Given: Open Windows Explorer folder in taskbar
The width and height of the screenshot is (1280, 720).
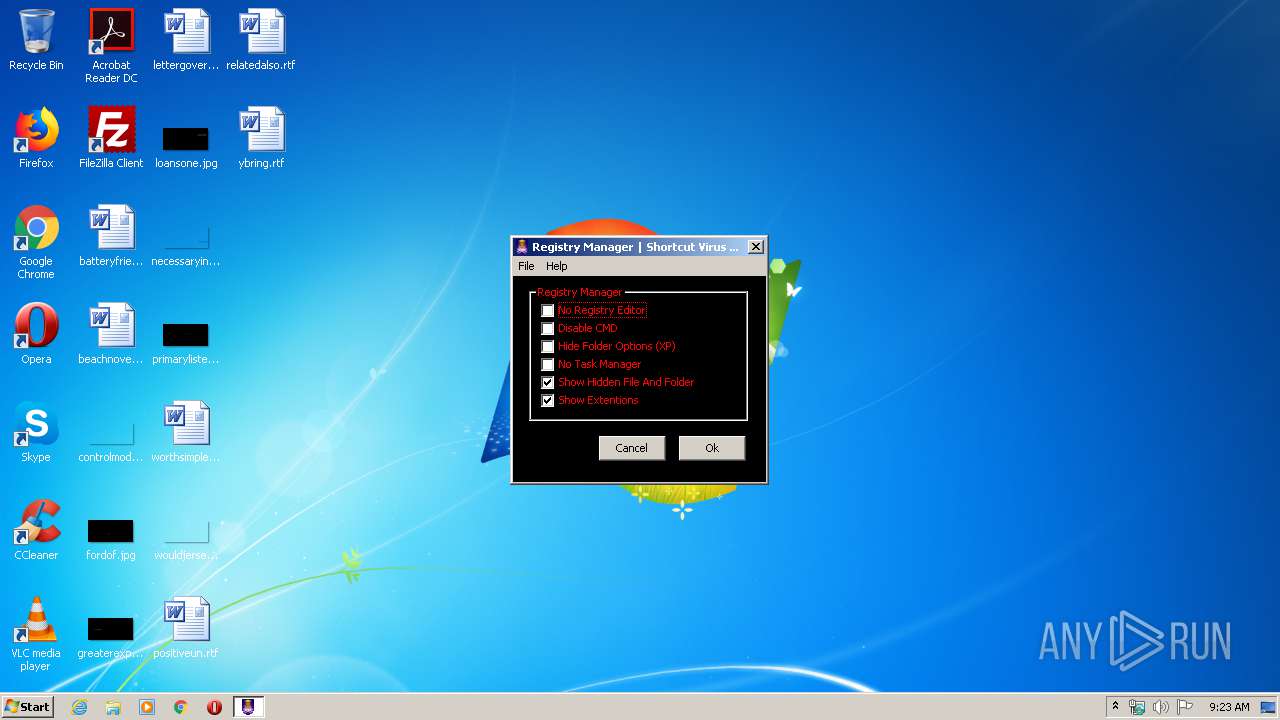Looking at the screenshot, I should click(113, 707).
